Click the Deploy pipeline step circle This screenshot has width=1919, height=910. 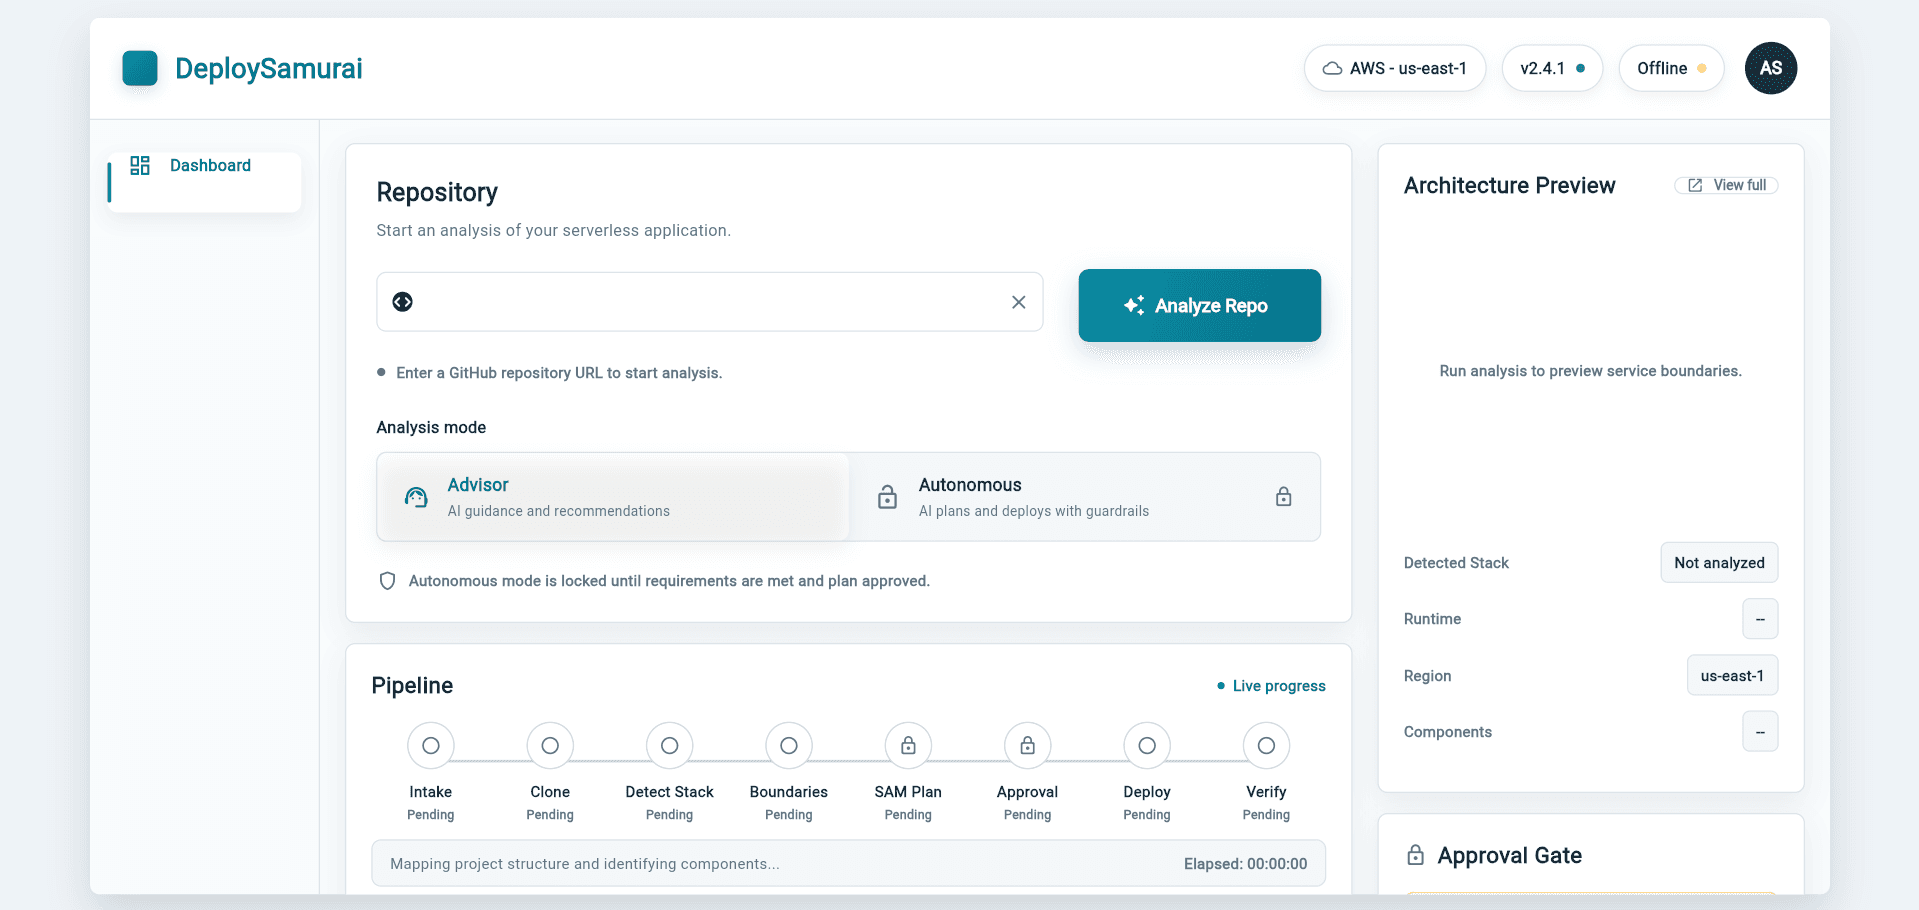1147,746
